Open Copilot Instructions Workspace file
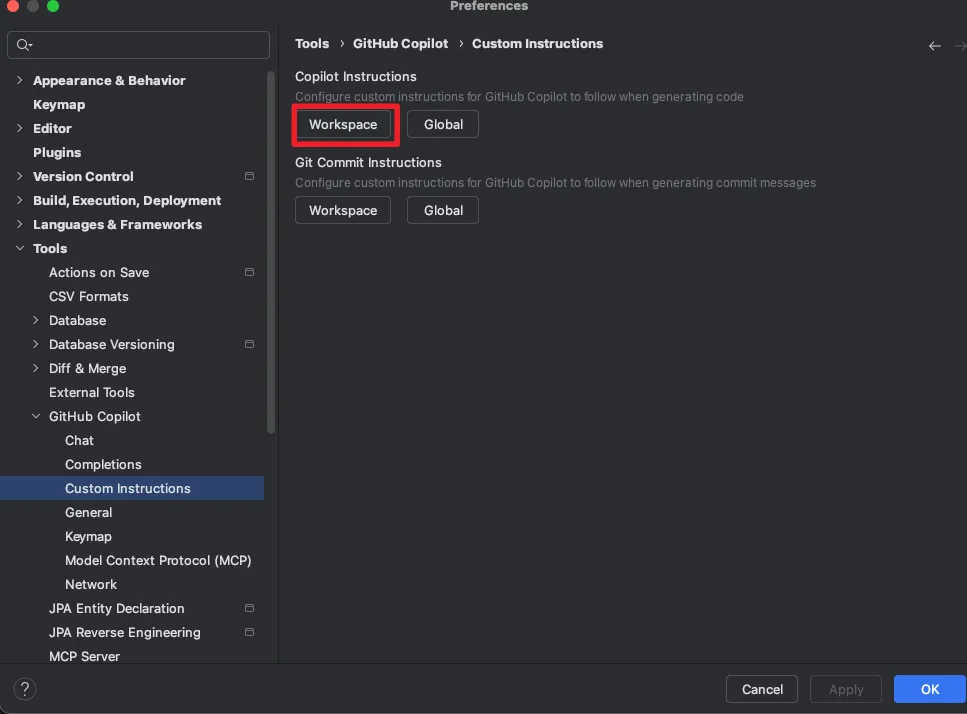The width and height of the screenshot is (967, 714). tap(343, 125)
